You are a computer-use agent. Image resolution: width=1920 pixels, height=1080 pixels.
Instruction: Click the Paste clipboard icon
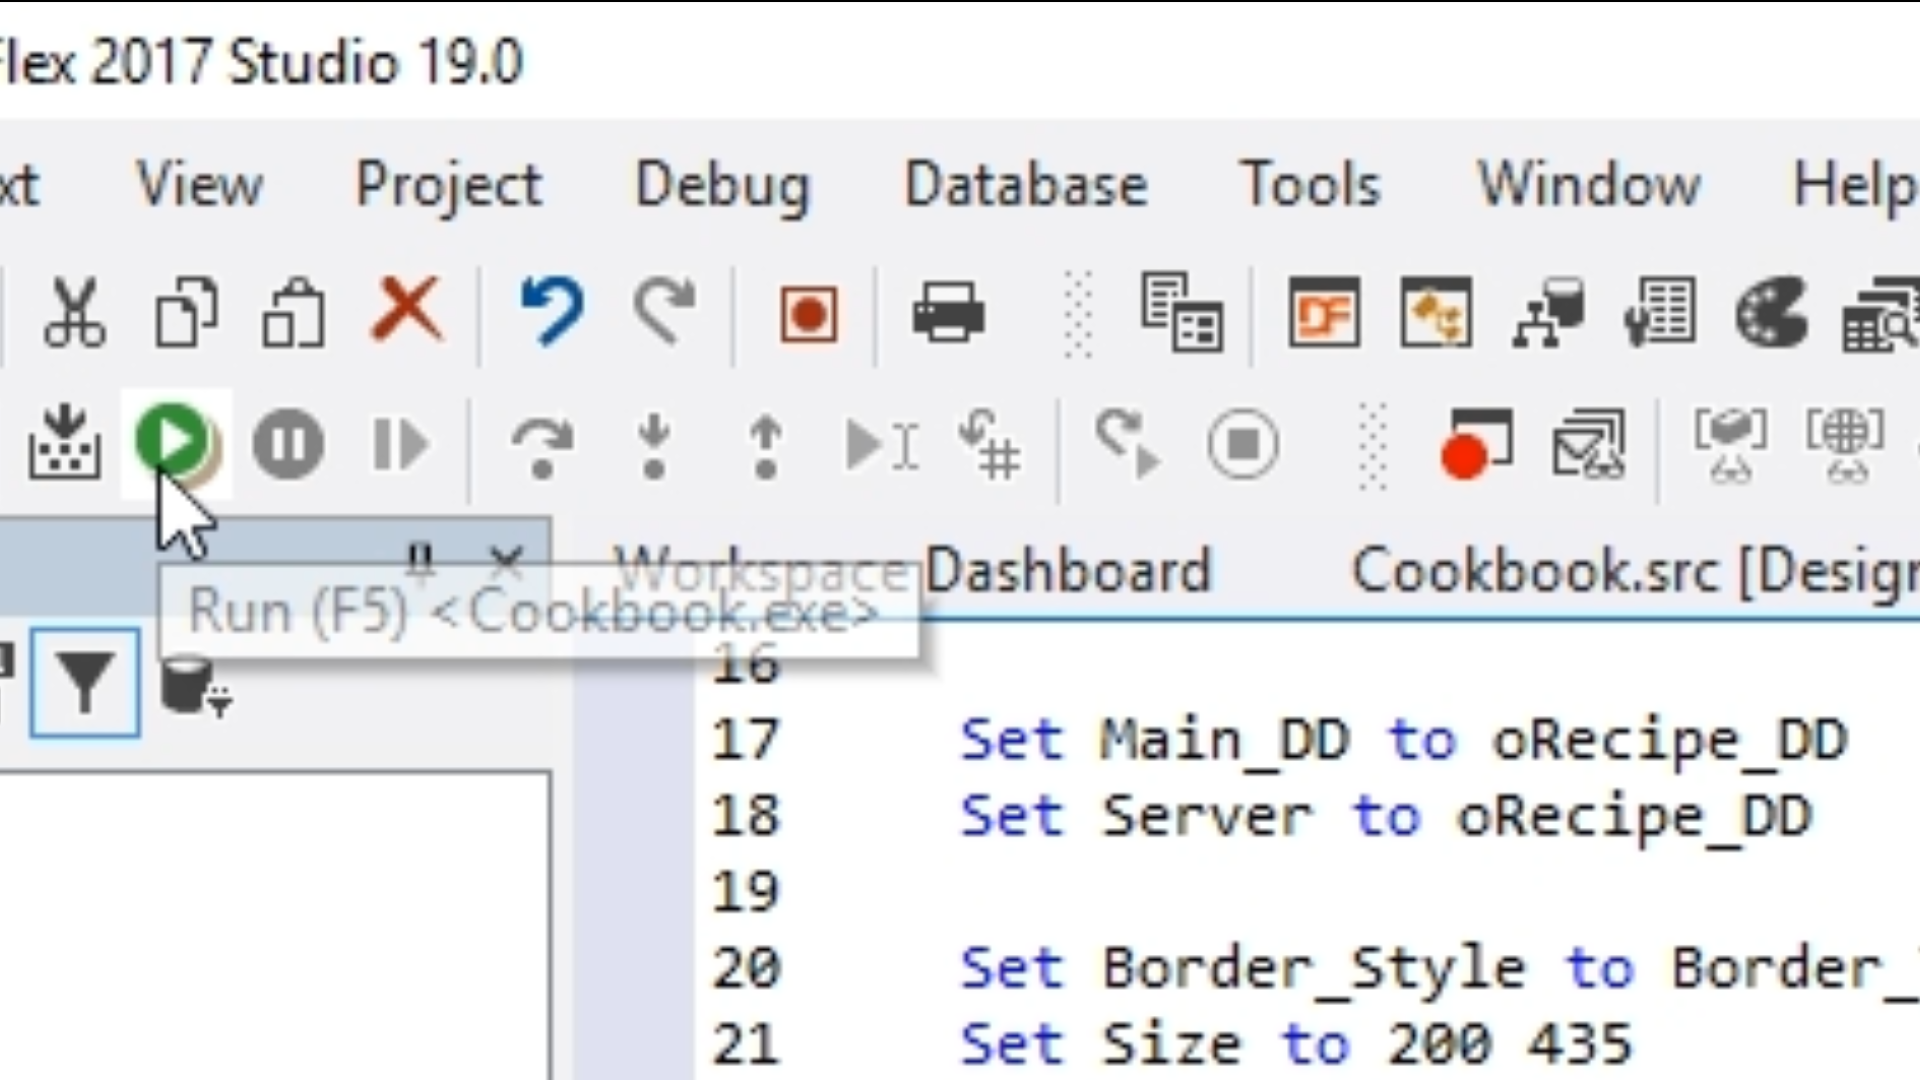tap(293, 313)
